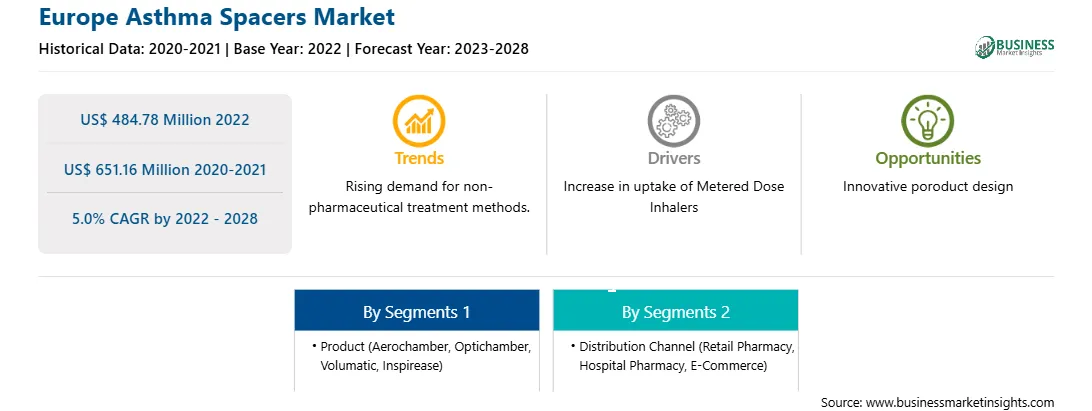The width and height of the screenshot is (1092, 411).
Task: Click the Rising demand for non-pharmaceutical text
Action: (x=419, y=197)
